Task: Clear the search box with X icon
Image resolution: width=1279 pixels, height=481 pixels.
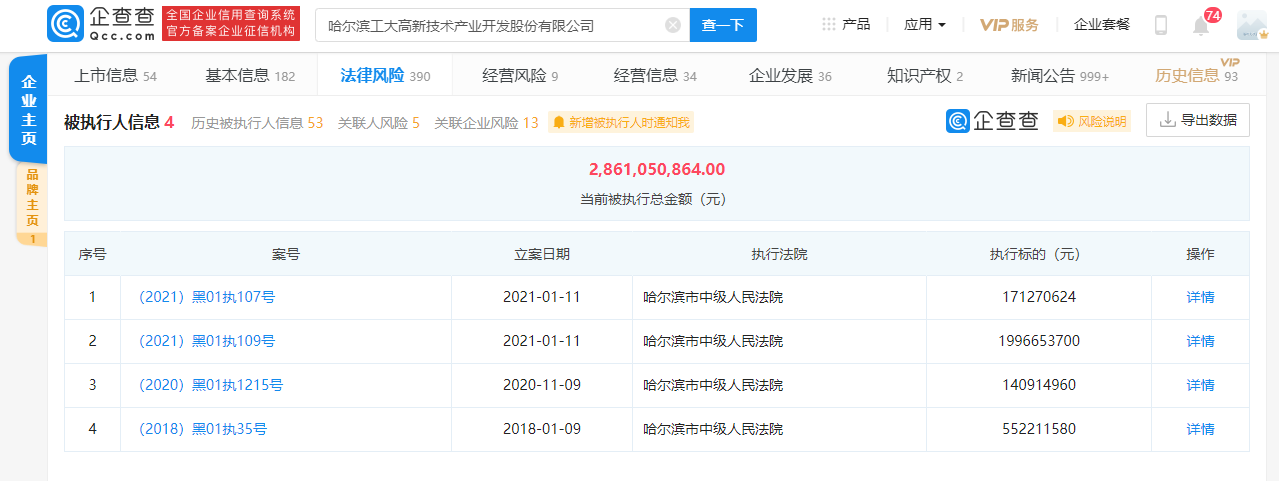Action: click(673, 25)
